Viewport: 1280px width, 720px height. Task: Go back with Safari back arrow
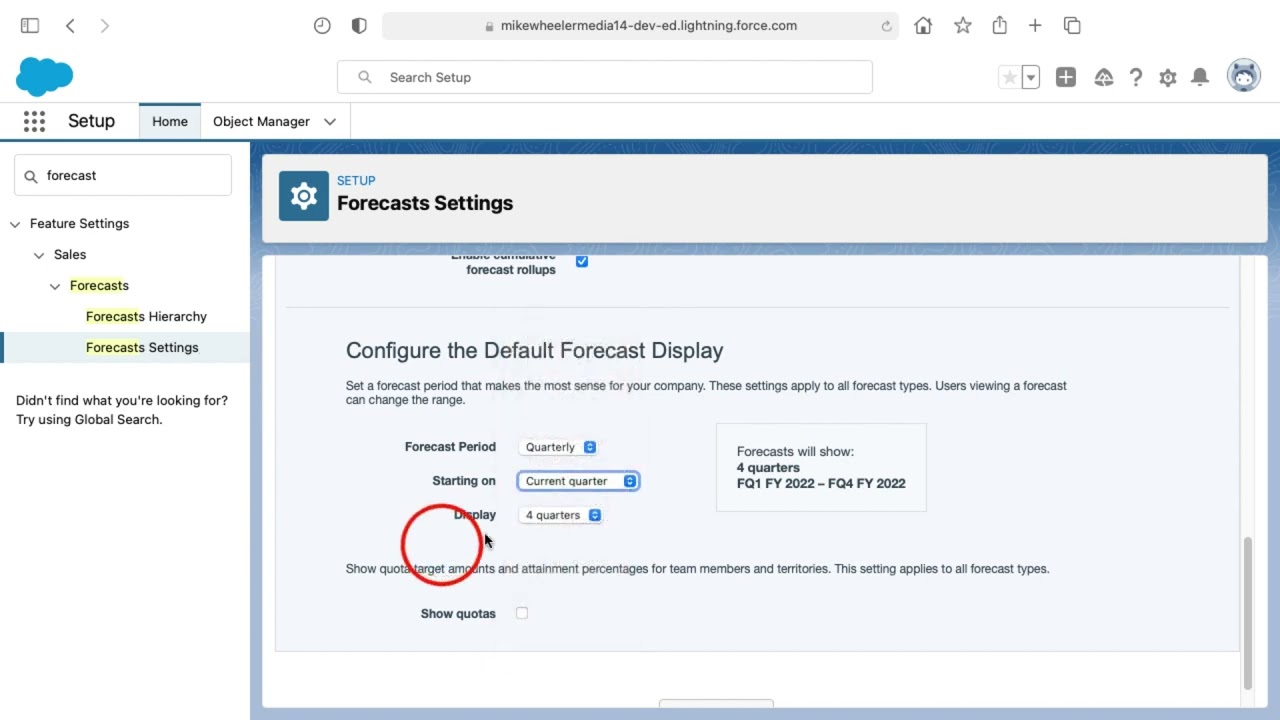click(70, 26)
